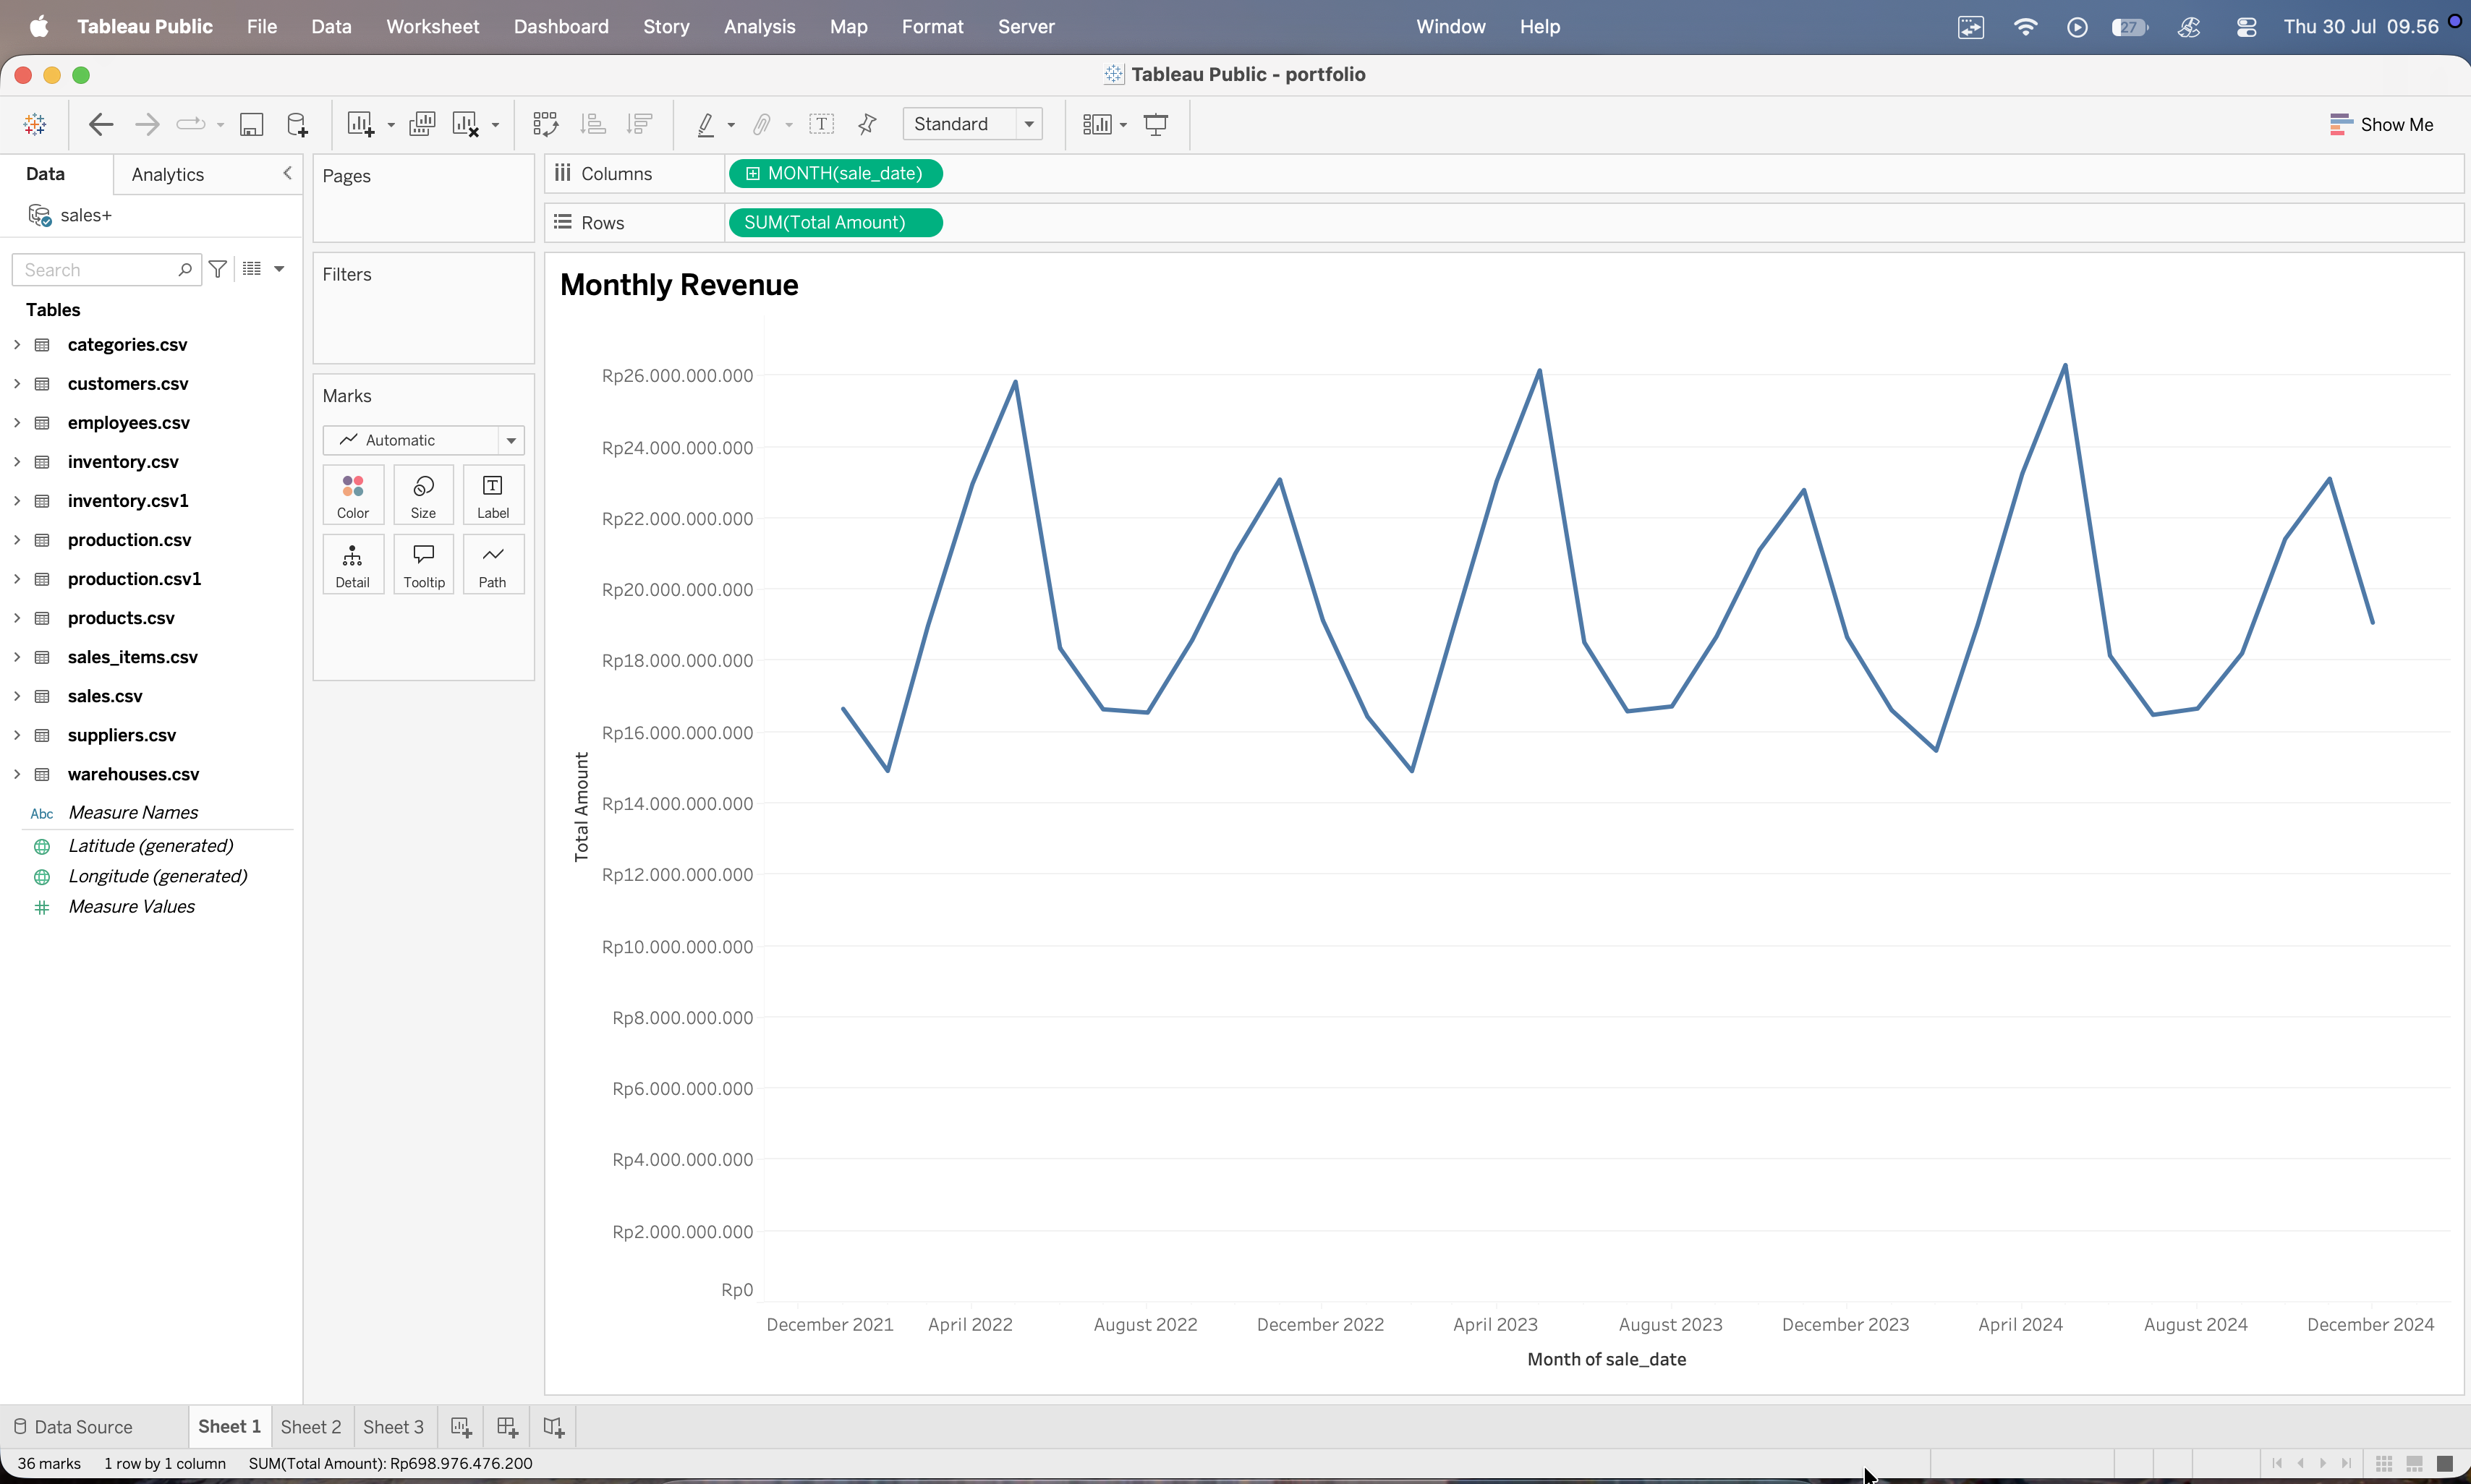This screenshot has width=2471, height=1484.
Task: Expand the employees.csv table
Action: click(17, 423)
